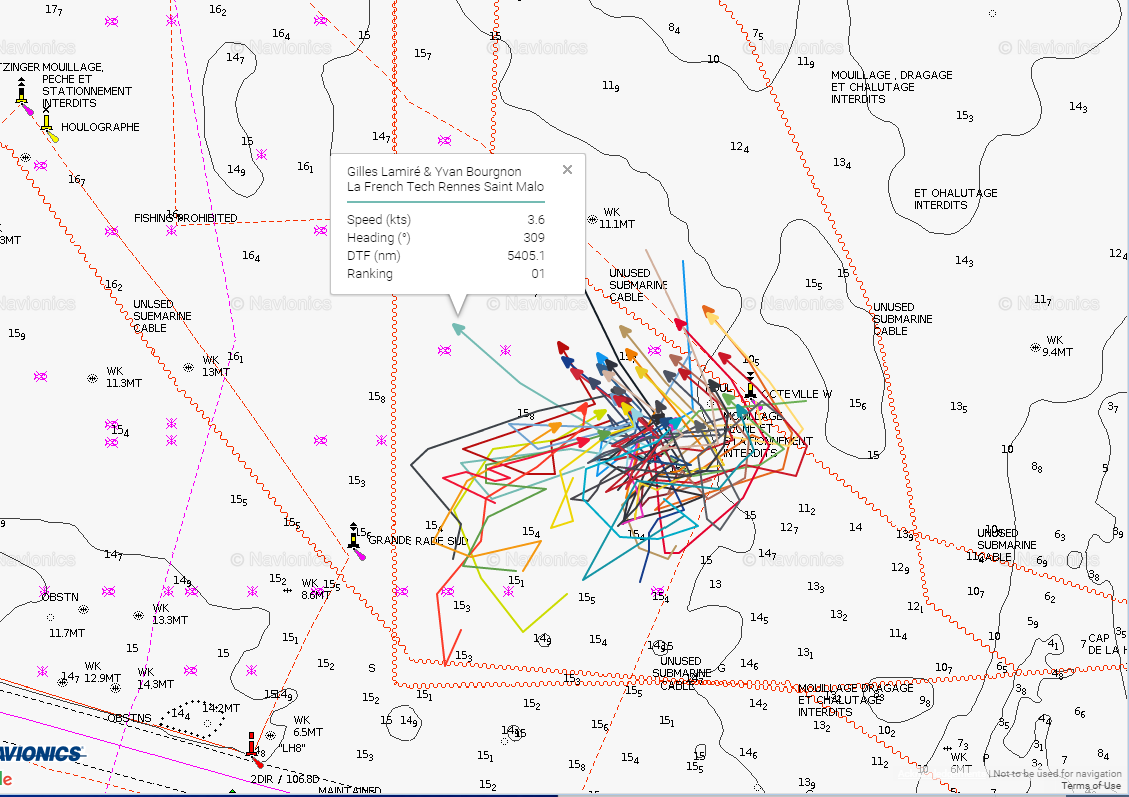The width and height of the screenshot is (1129, 797).
Task: Select the teal leader boat arrow under the popup
Action: tap(457, 328)
